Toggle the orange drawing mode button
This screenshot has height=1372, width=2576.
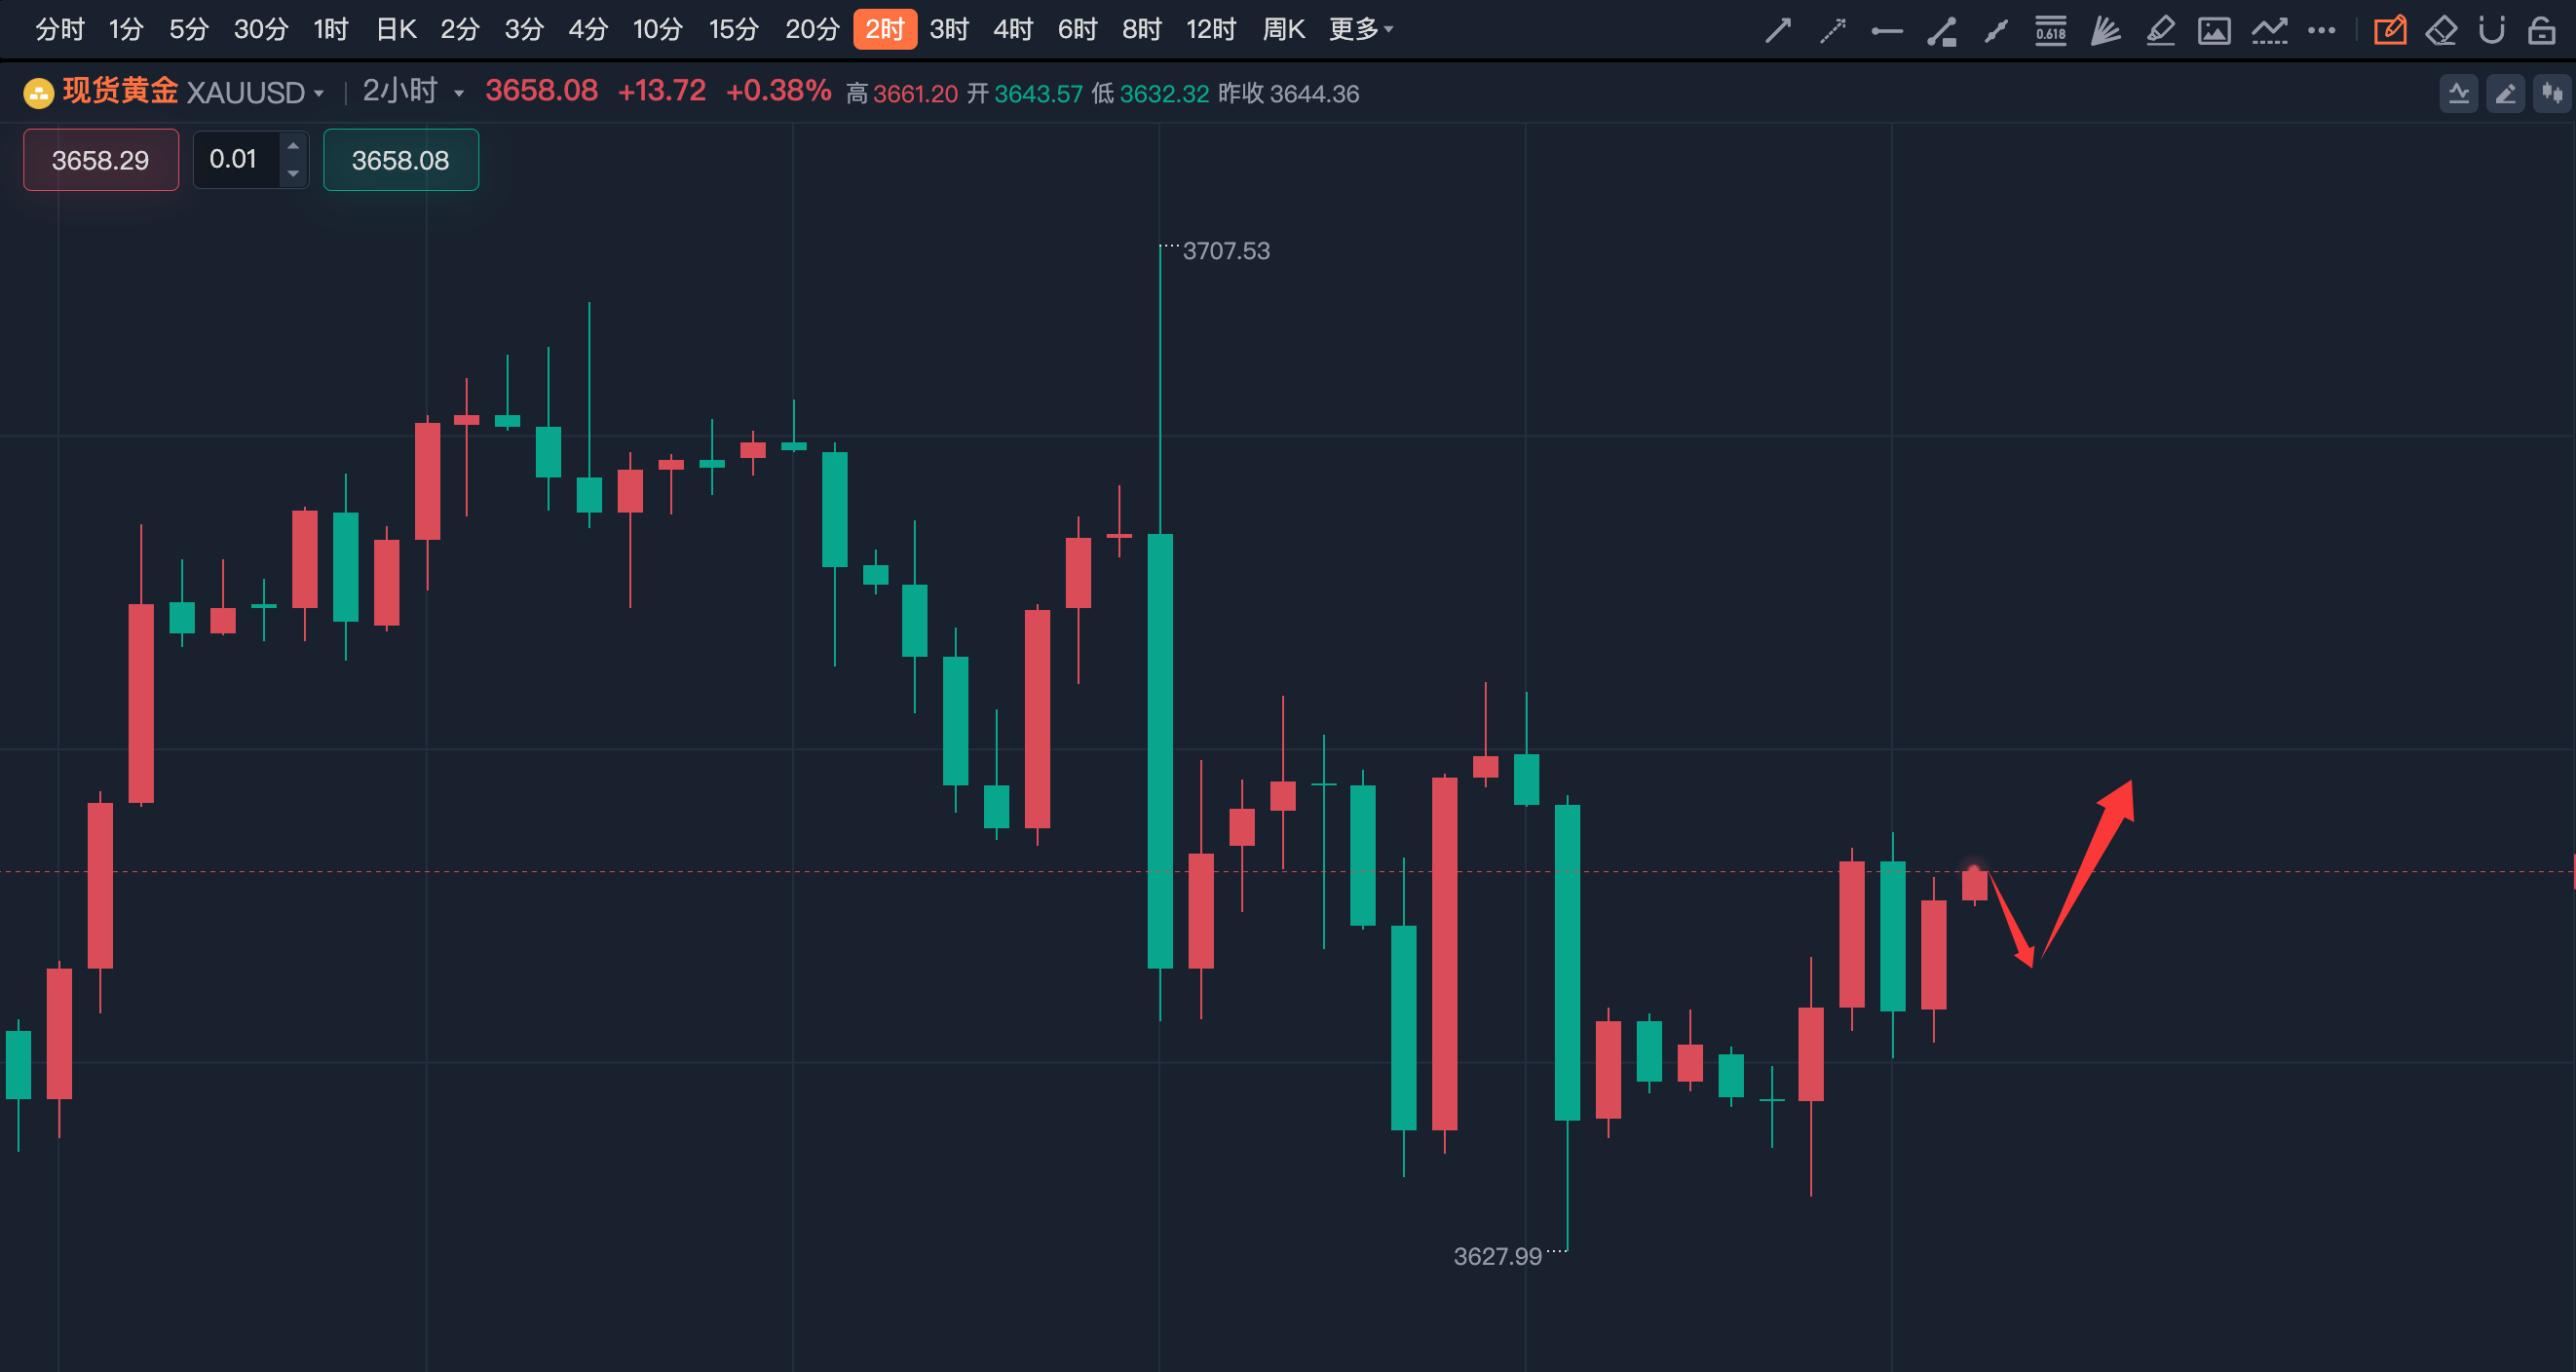click(2390, 31)
